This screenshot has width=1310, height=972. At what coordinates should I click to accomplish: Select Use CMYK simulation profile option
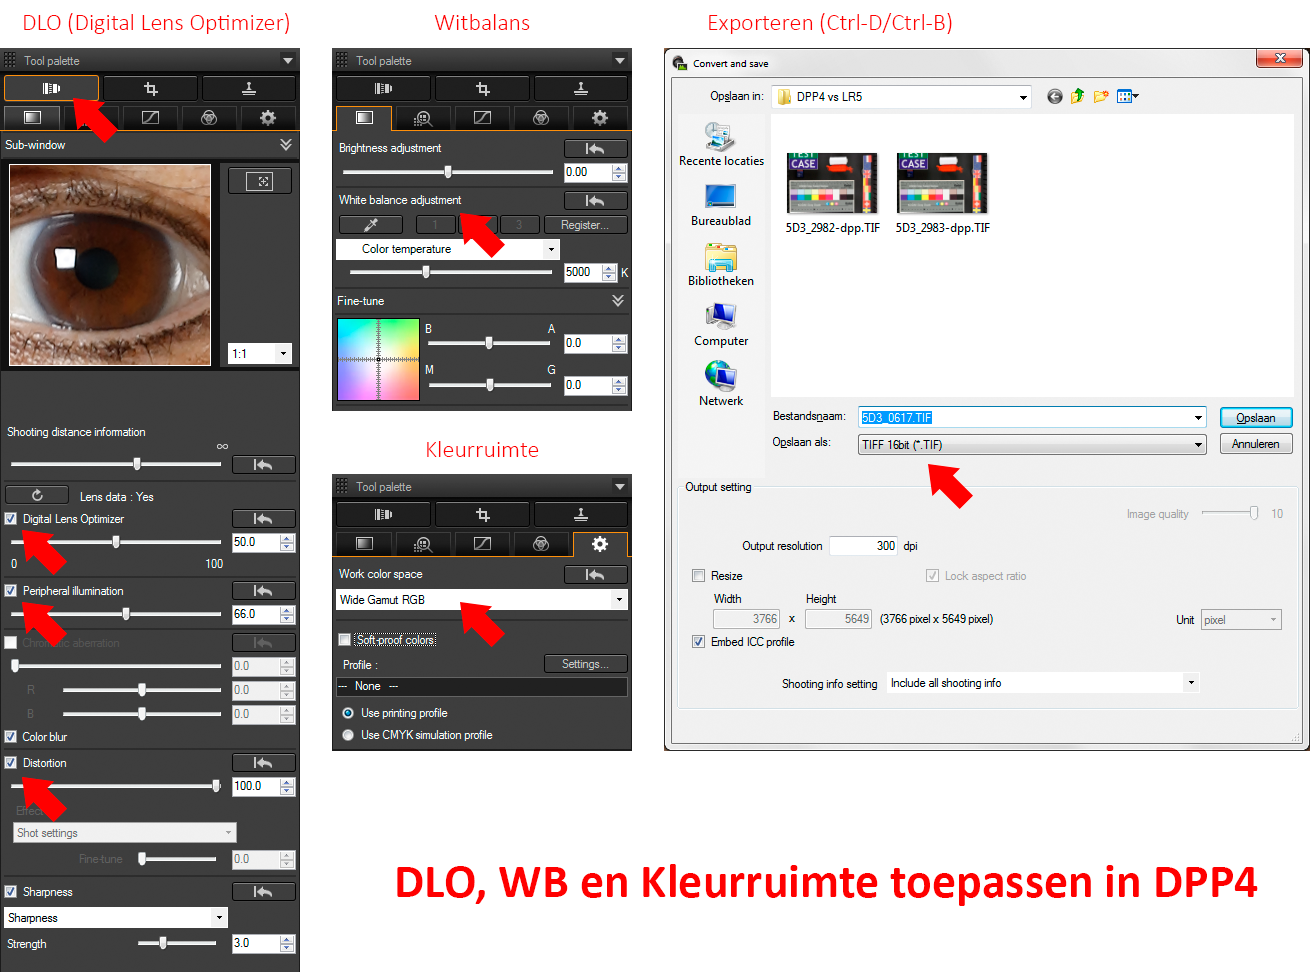pyautogui.click(x=348, y=735)
